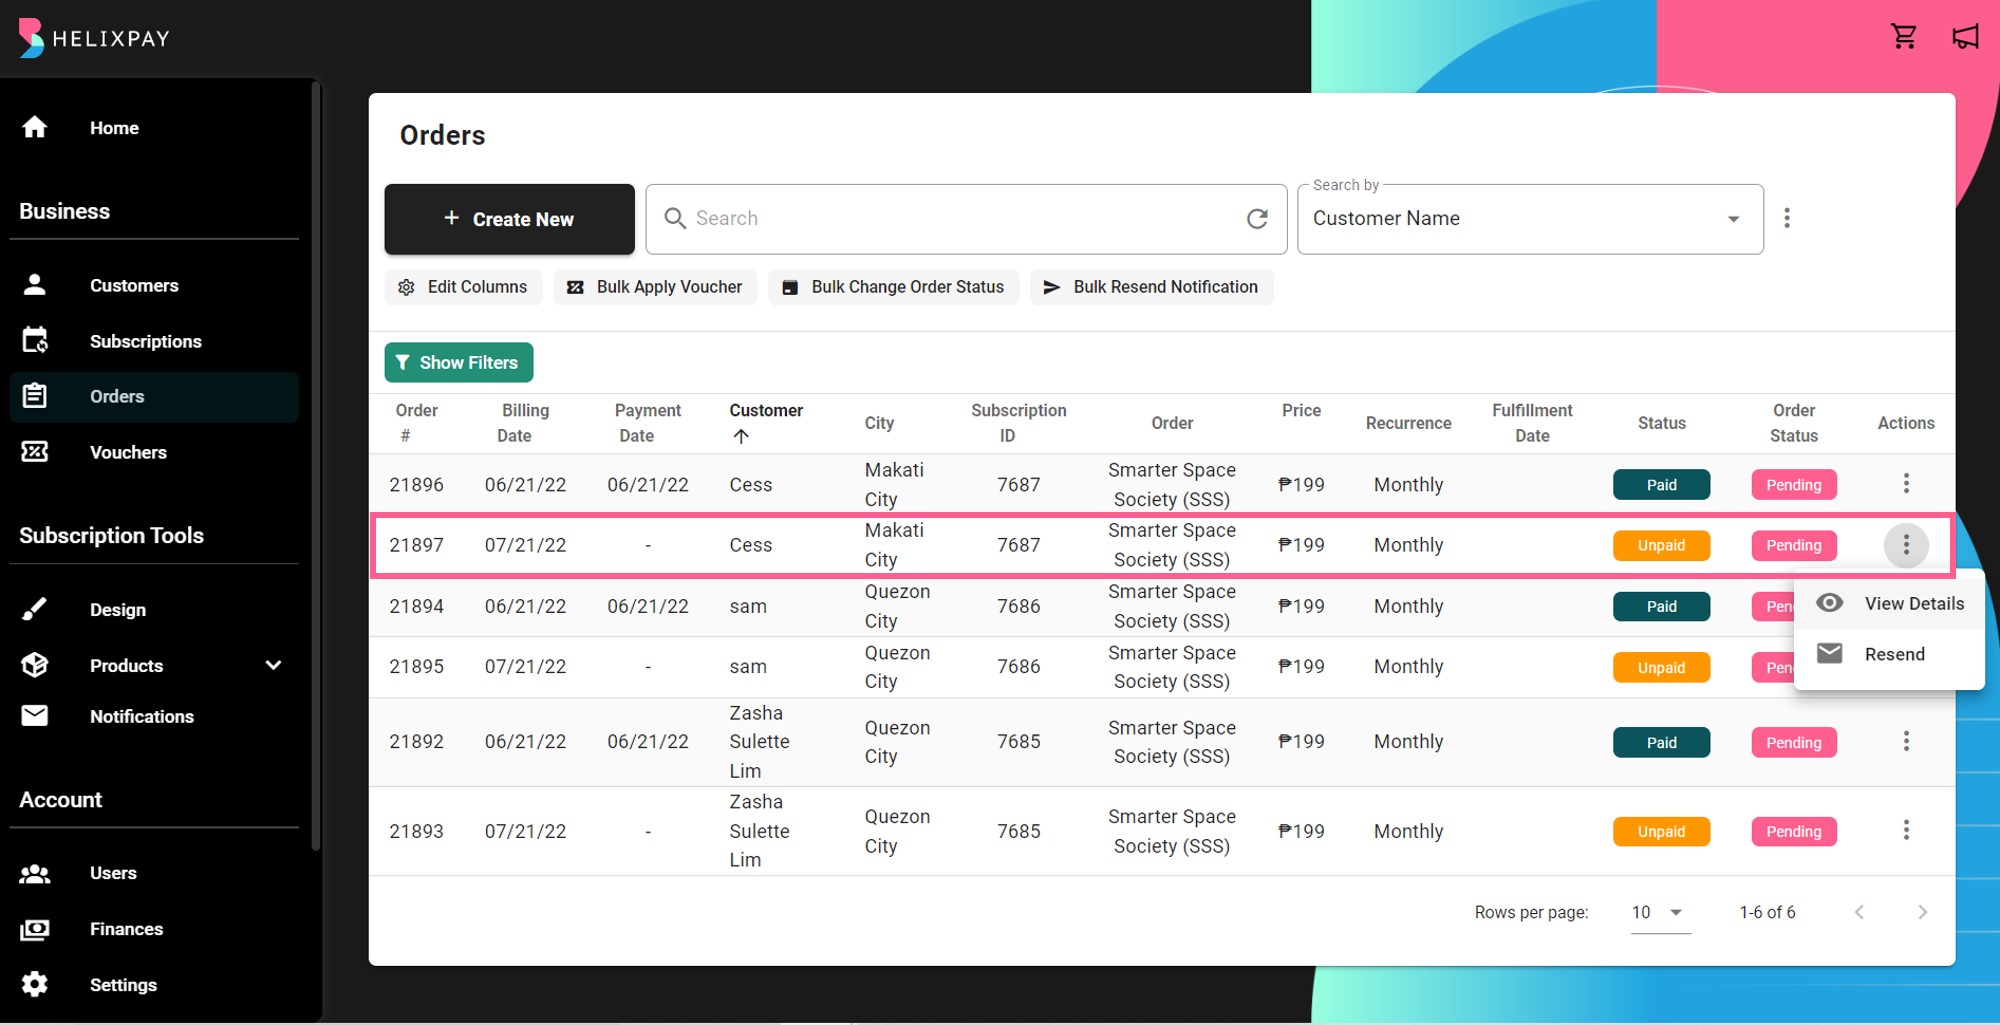The width and height of the screenshot is (2000, 1025).
Task: Go to Home in the sidebar
Action: click(114, 128)
